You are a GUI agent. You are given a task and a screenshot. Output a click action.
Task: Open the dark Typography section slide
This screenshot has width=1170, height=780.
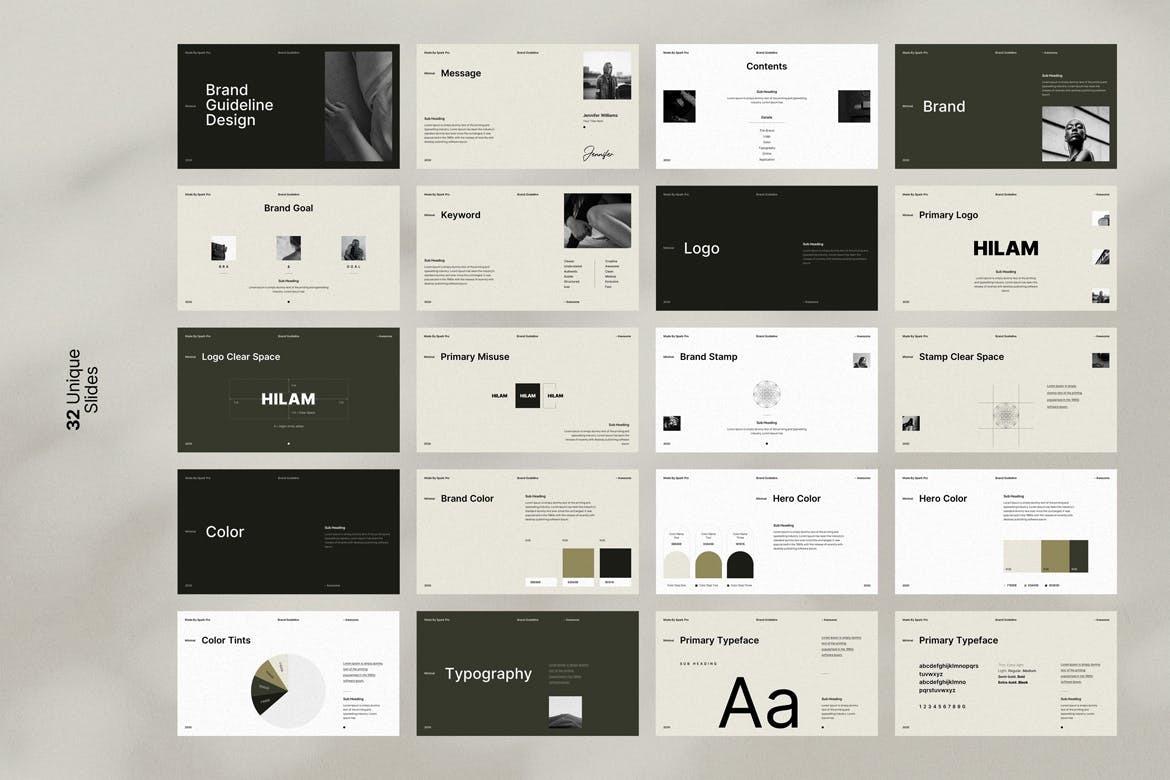pos(527,674)
